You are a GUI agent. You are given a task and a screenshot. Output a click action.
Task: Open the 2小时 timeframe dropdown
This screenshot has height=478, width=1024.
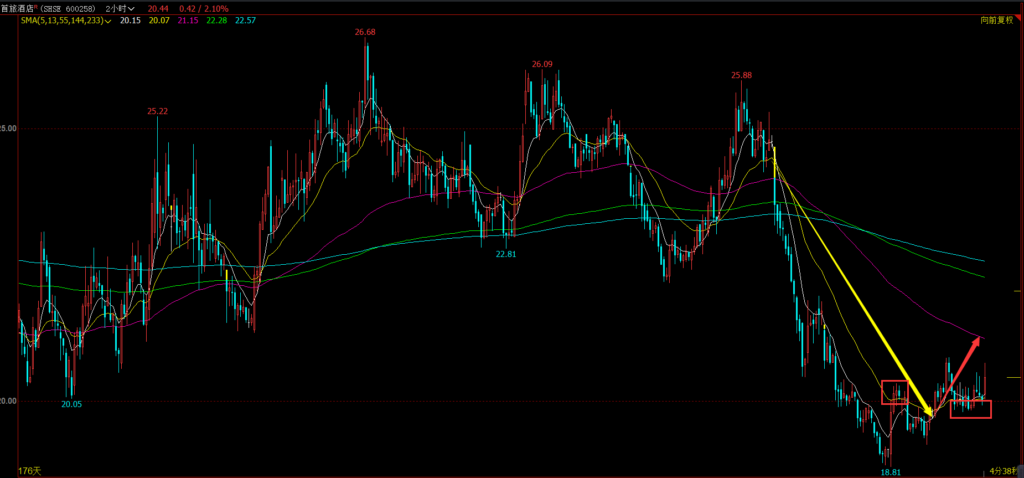tap(121, 8)
